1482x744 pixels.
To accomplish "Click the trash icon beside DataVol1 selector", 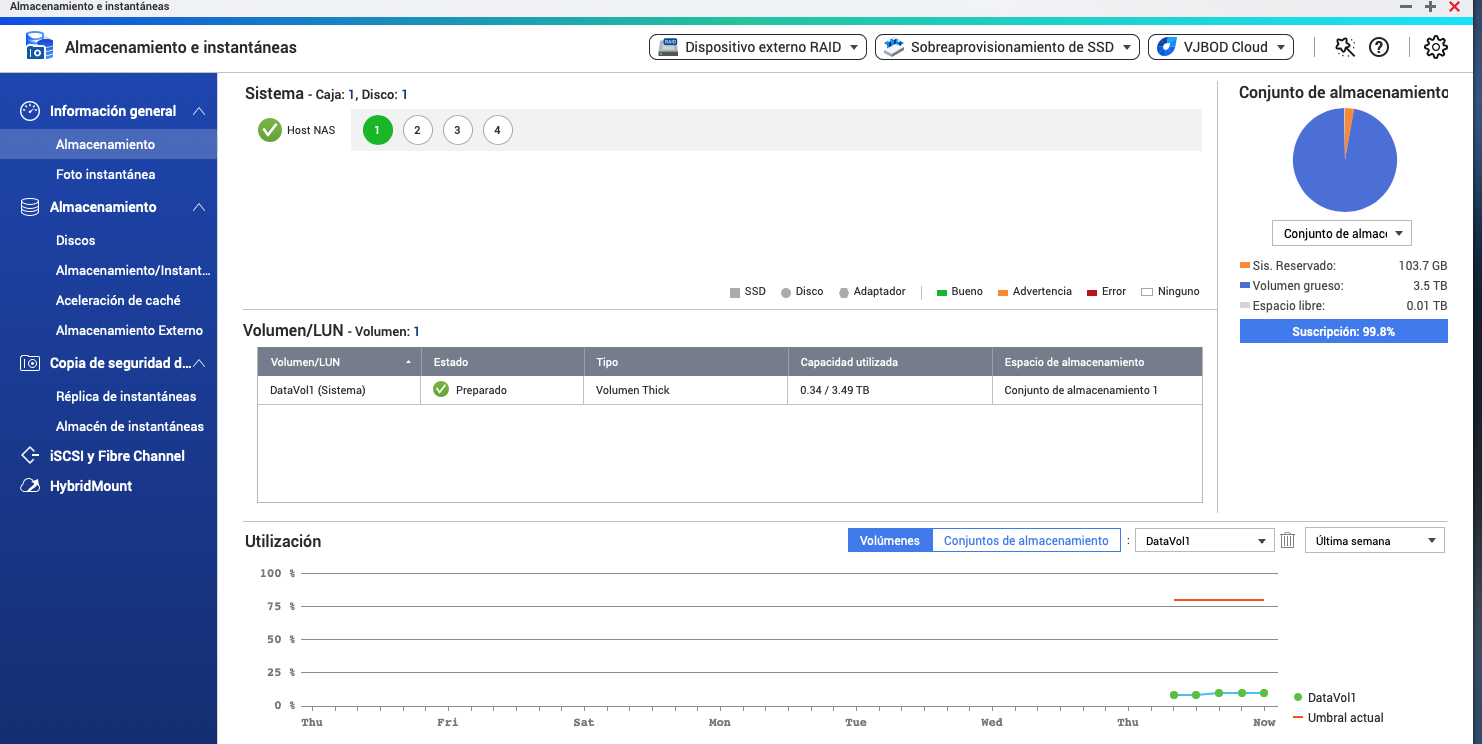I will tap(1288, 541).
